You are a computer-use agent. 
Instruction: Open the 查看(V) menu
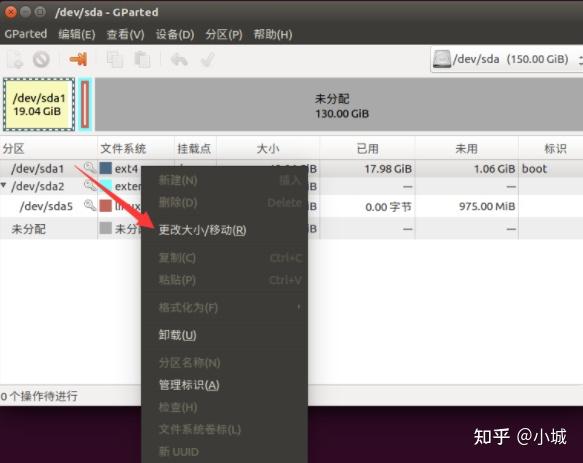(x=125, y=34)
